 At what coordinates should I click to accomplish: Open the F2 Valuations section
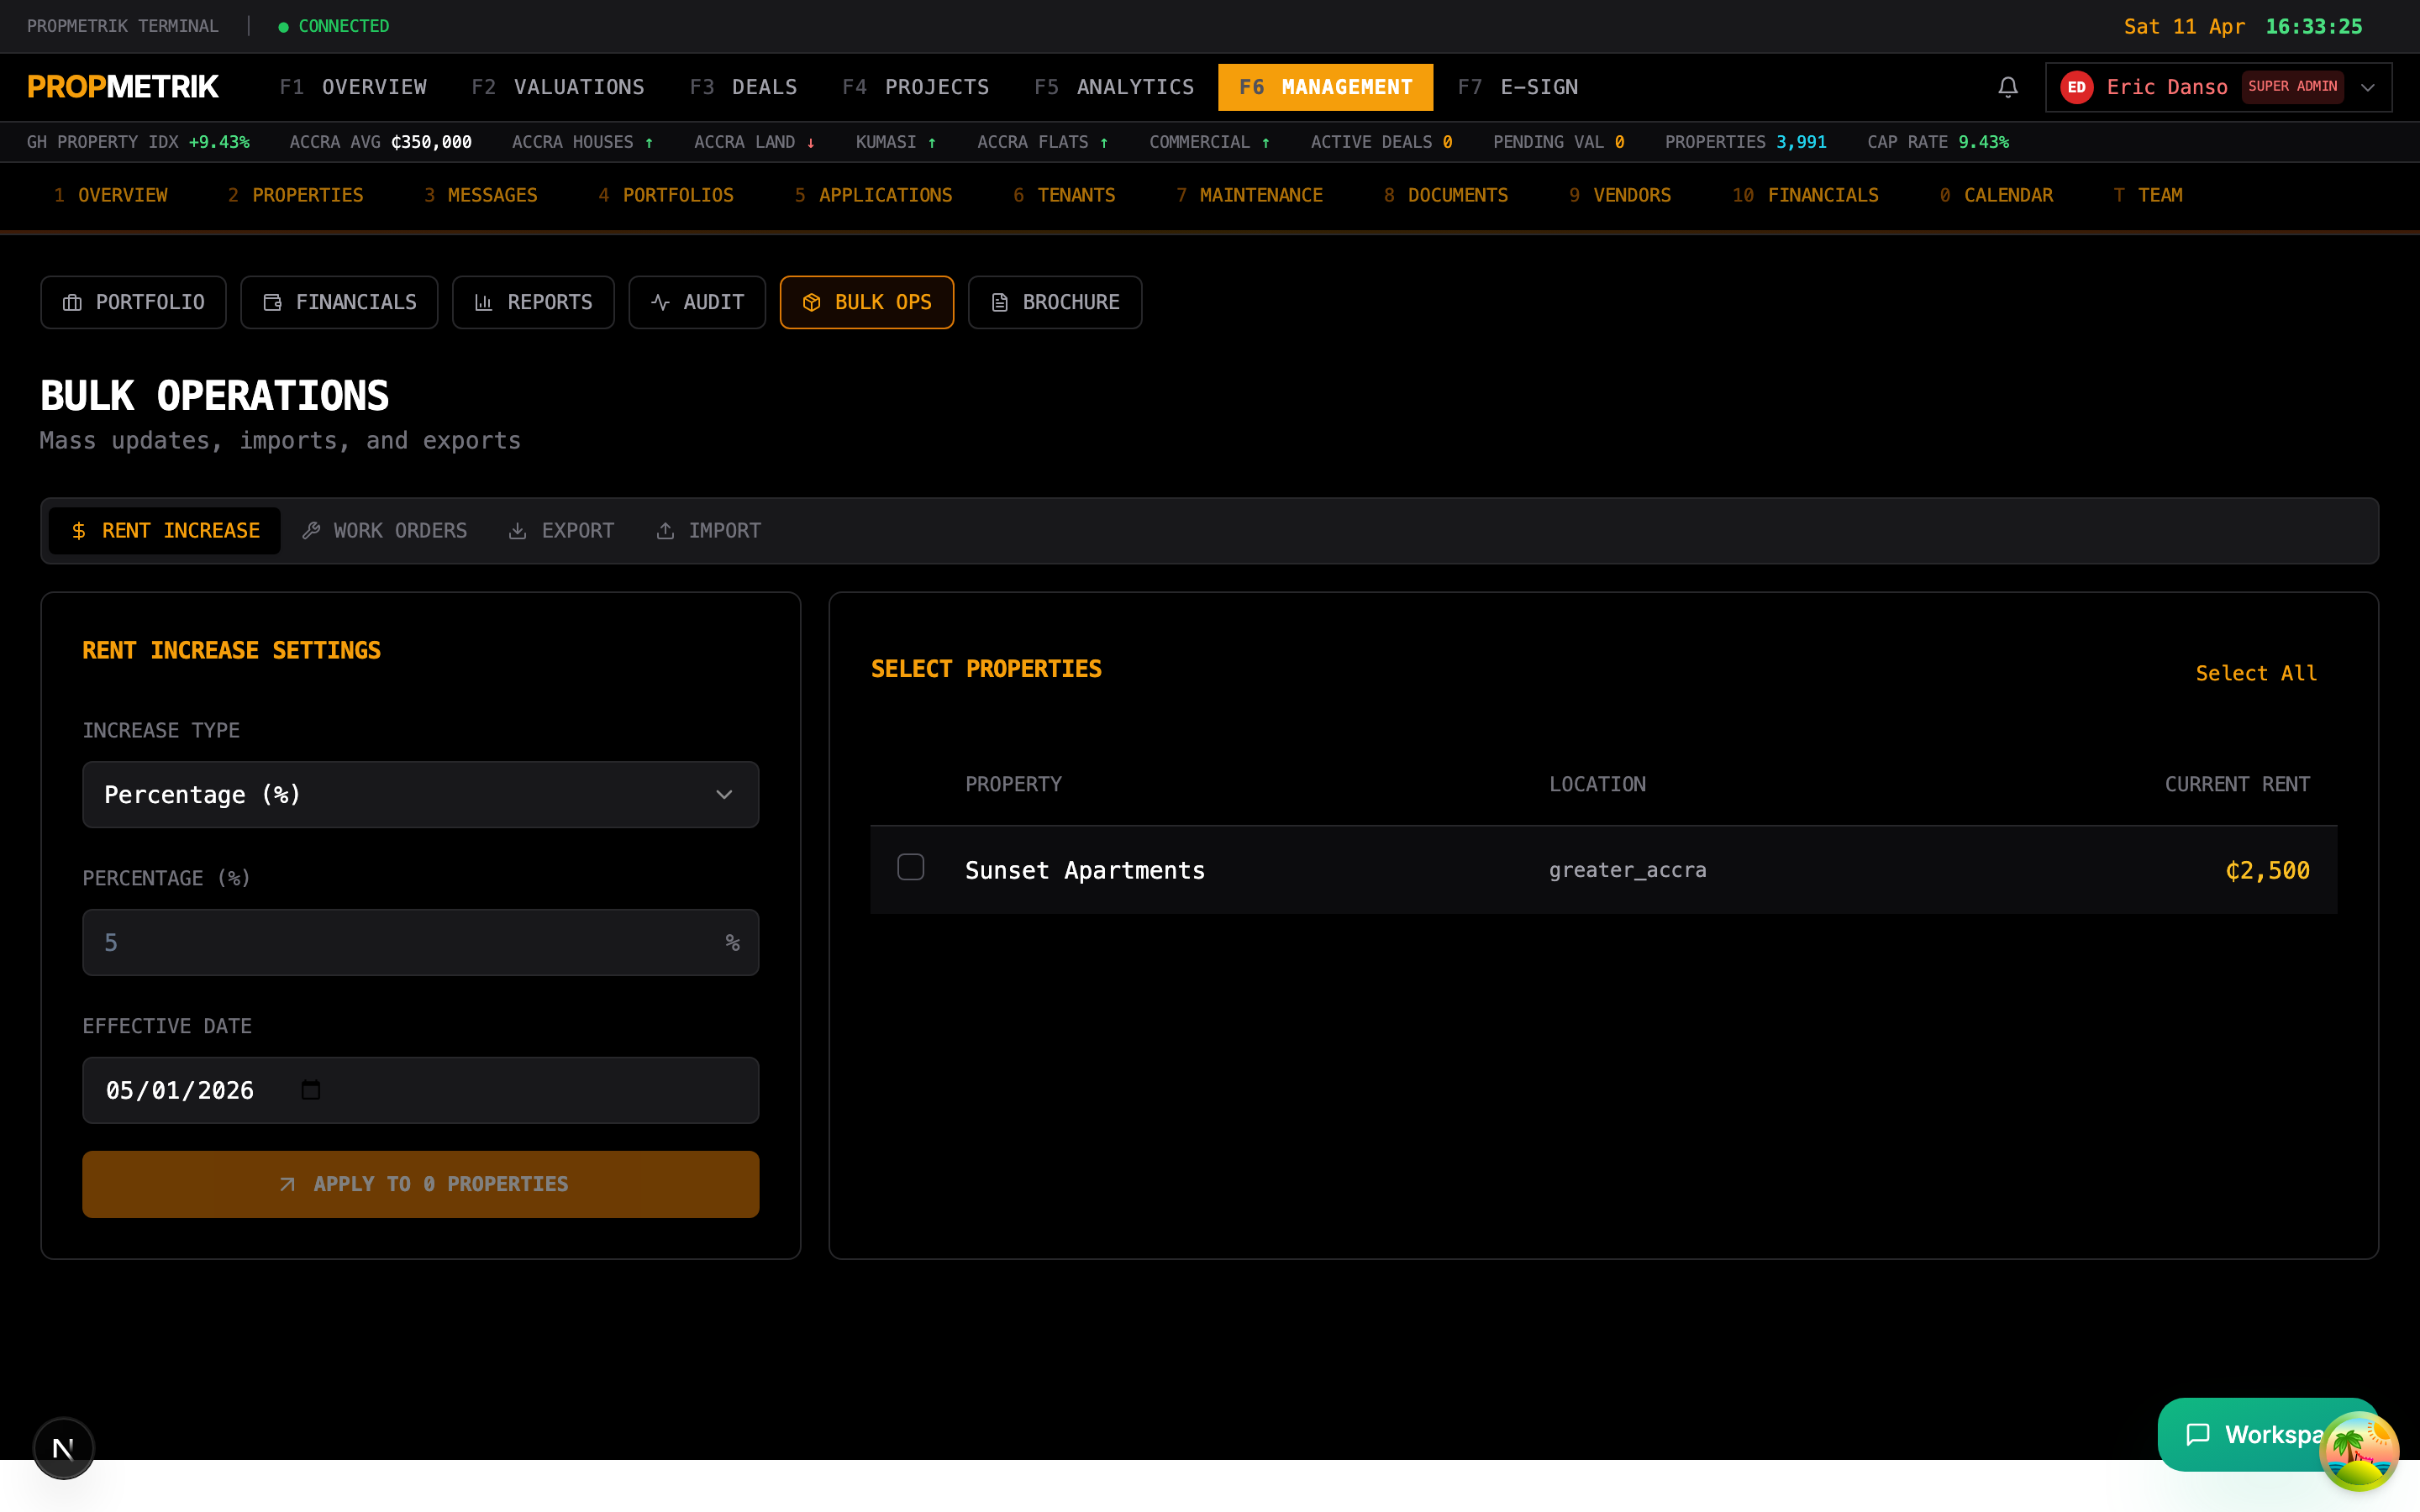(558, 87)
